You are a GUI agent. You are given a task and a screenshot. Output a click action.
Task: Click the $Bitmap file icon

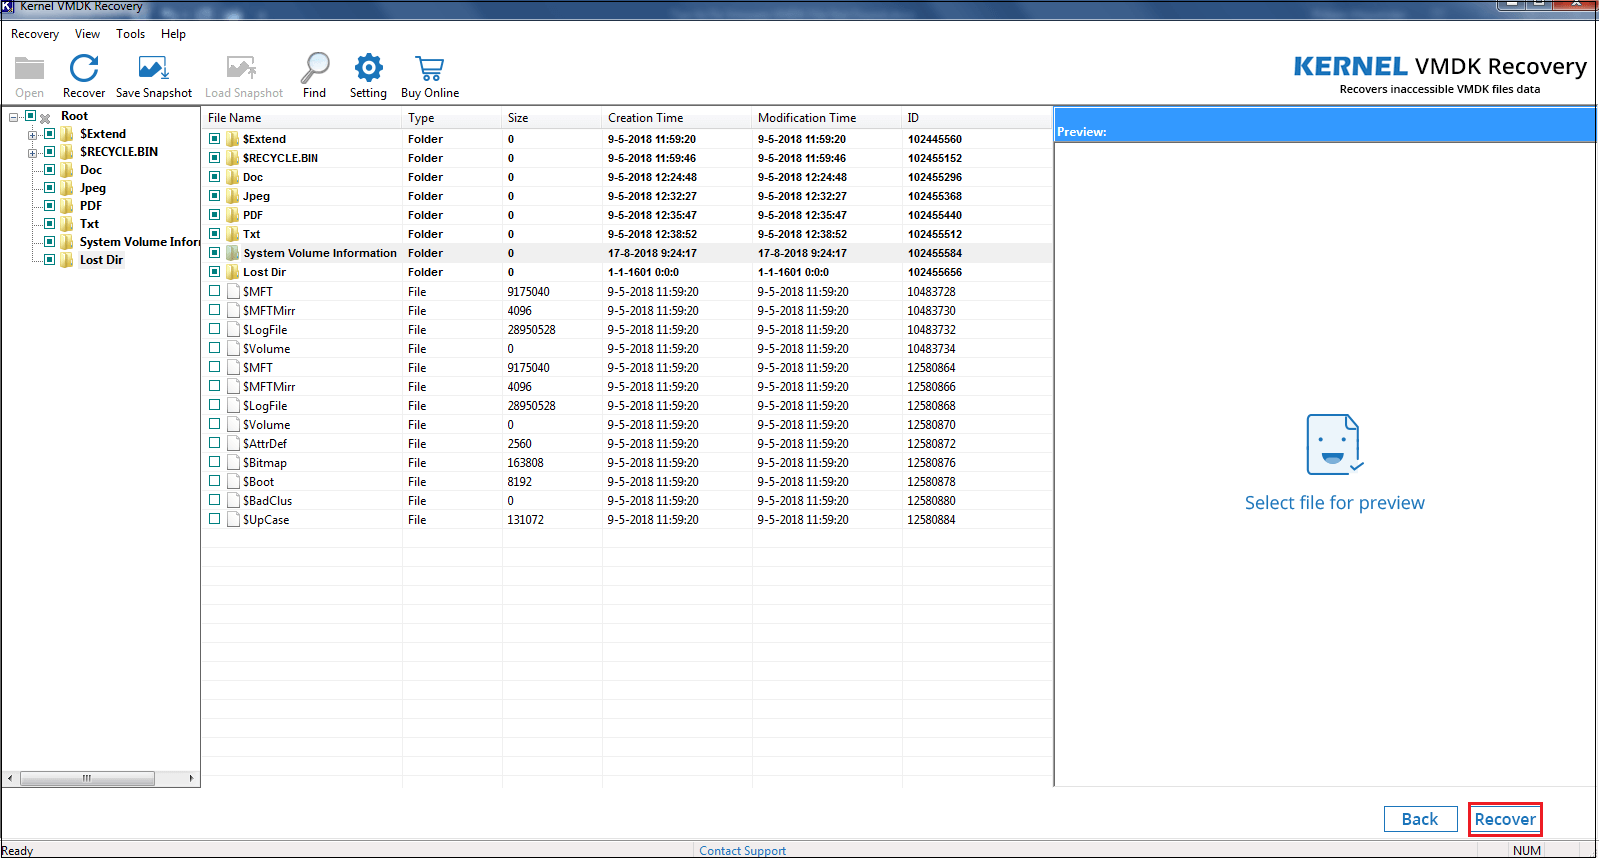pyautogui.click(x=233, y=463)
